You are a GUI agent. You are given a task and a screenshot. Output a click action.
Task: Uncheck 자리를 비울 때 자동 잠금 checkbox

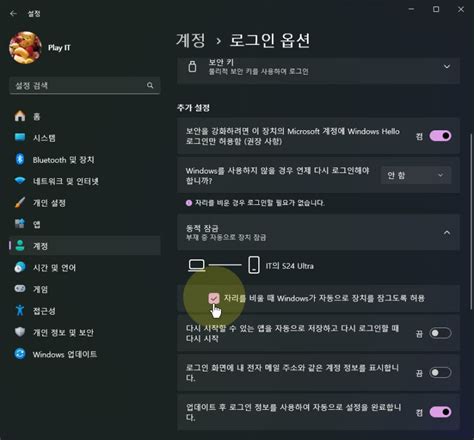point(214,298)
